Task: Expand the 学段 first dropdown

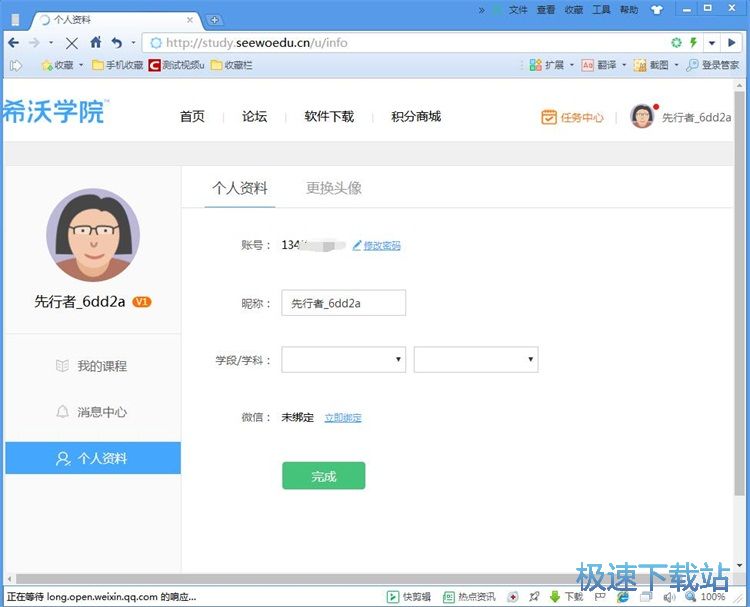Action: pyautogui.click(x=343, y=360)
